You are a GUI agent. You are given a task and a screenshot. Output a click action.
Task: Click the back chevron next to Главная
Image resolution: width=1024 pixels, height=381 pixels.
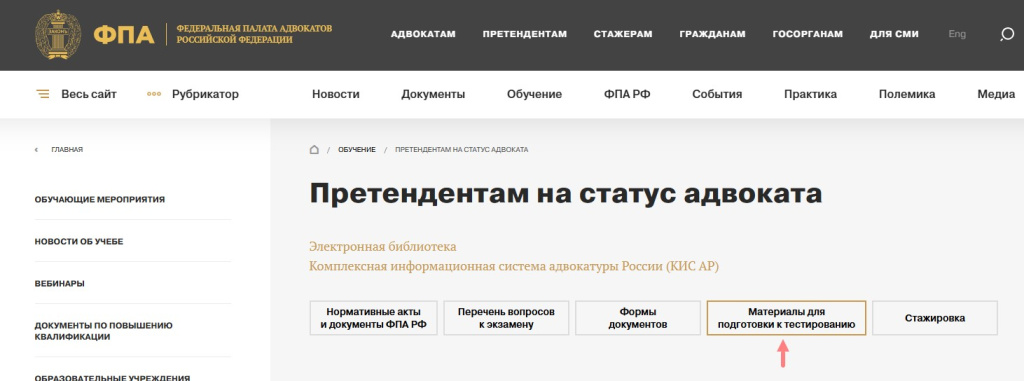tap(37, 150)
